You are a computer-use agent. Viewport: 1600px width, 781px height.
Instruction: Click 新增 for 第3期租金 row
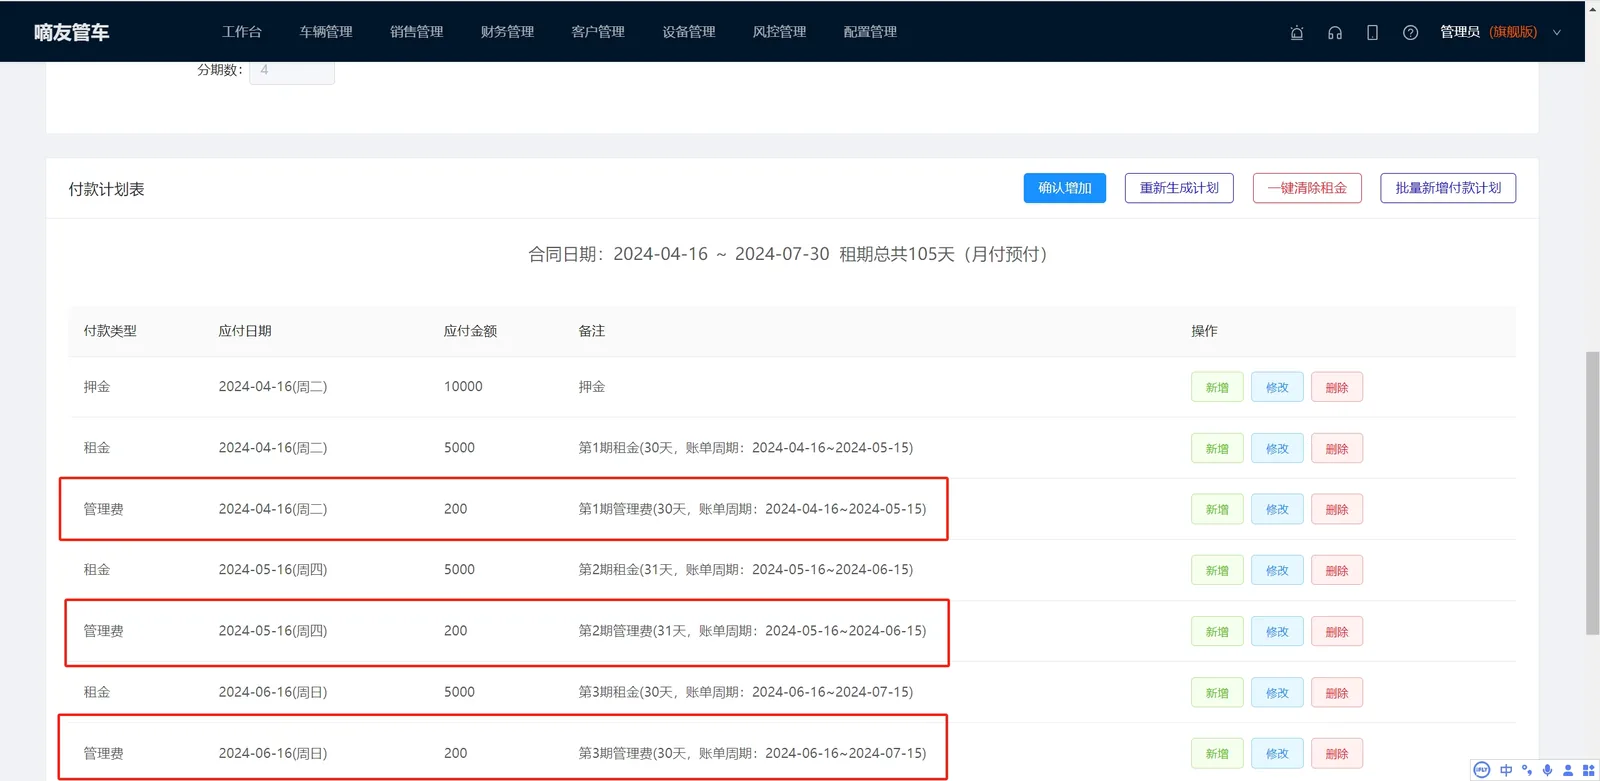(1217, 692)
